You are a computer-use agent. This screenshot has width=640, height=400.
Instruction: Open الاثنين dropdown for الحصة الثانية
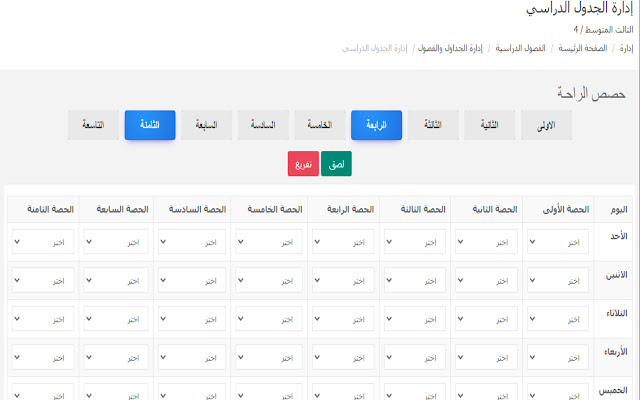tap(486, 280)
